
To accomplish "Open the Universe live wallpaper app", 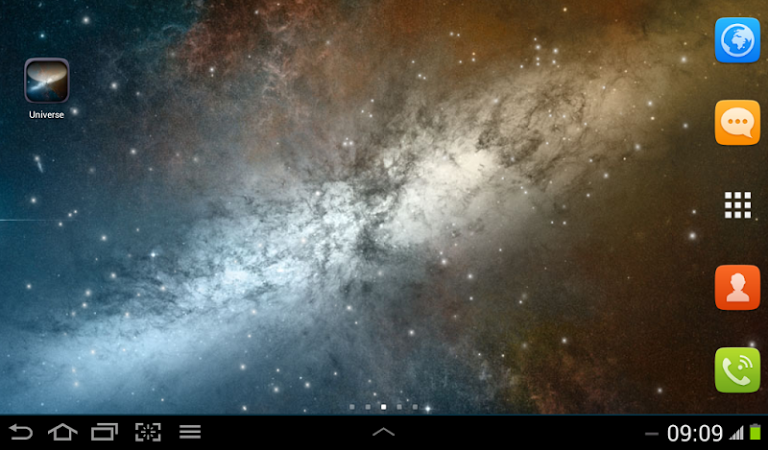I will pos(46,82).
